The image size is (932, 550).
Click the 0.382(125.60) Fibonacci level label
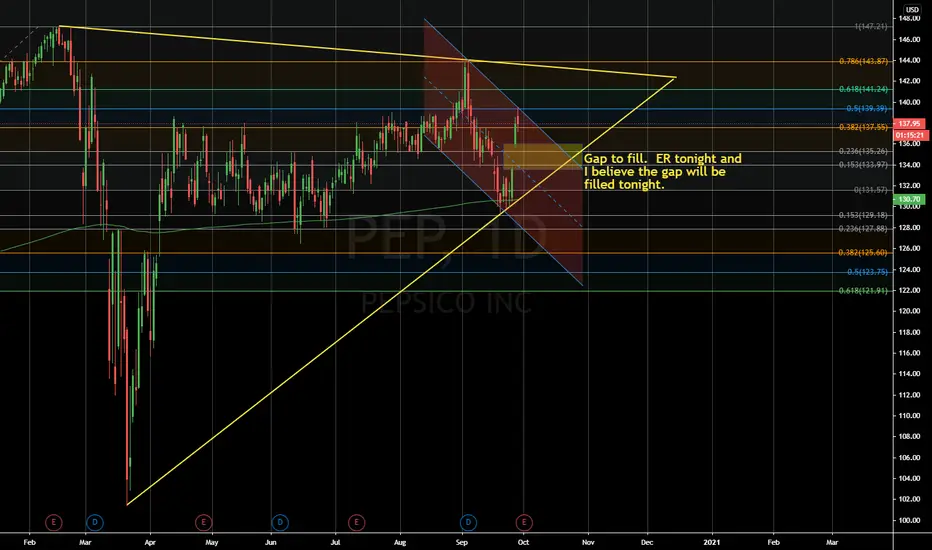(x=864, y=253)
